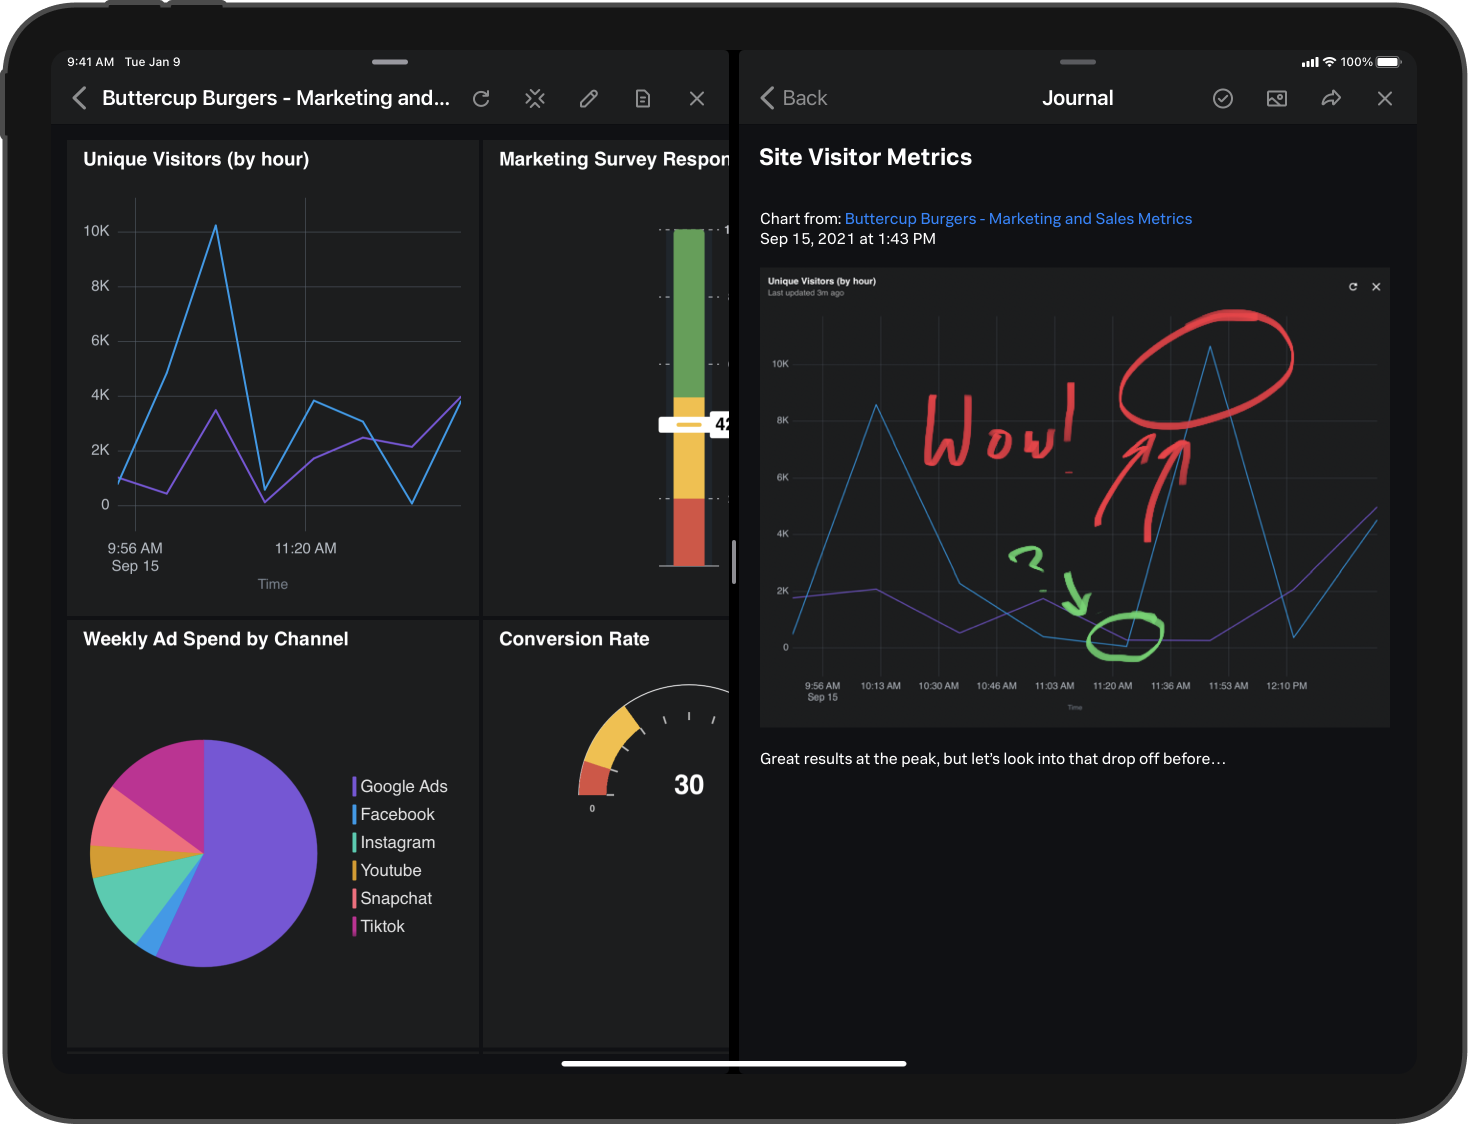Tap the top grabber of the Journal app
The height and width of the screenshot is (1124, 1468).
click(1078, 62)
